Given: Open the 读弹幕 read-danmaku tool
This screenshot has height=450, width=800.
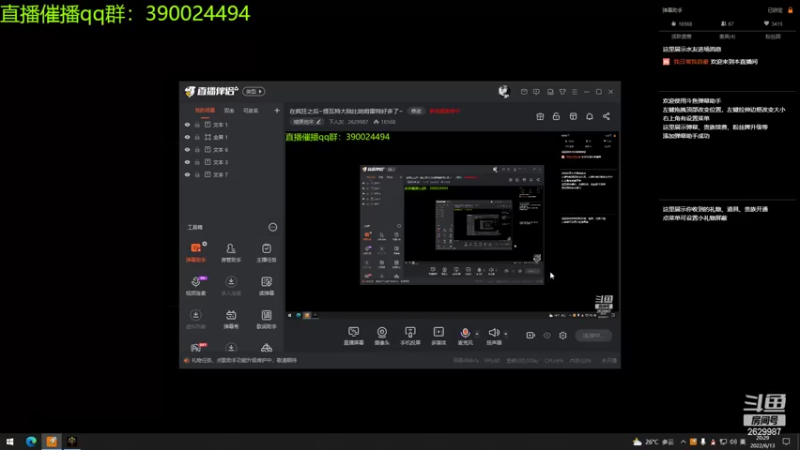Looking at the screenshot, I should coord(266,285).
